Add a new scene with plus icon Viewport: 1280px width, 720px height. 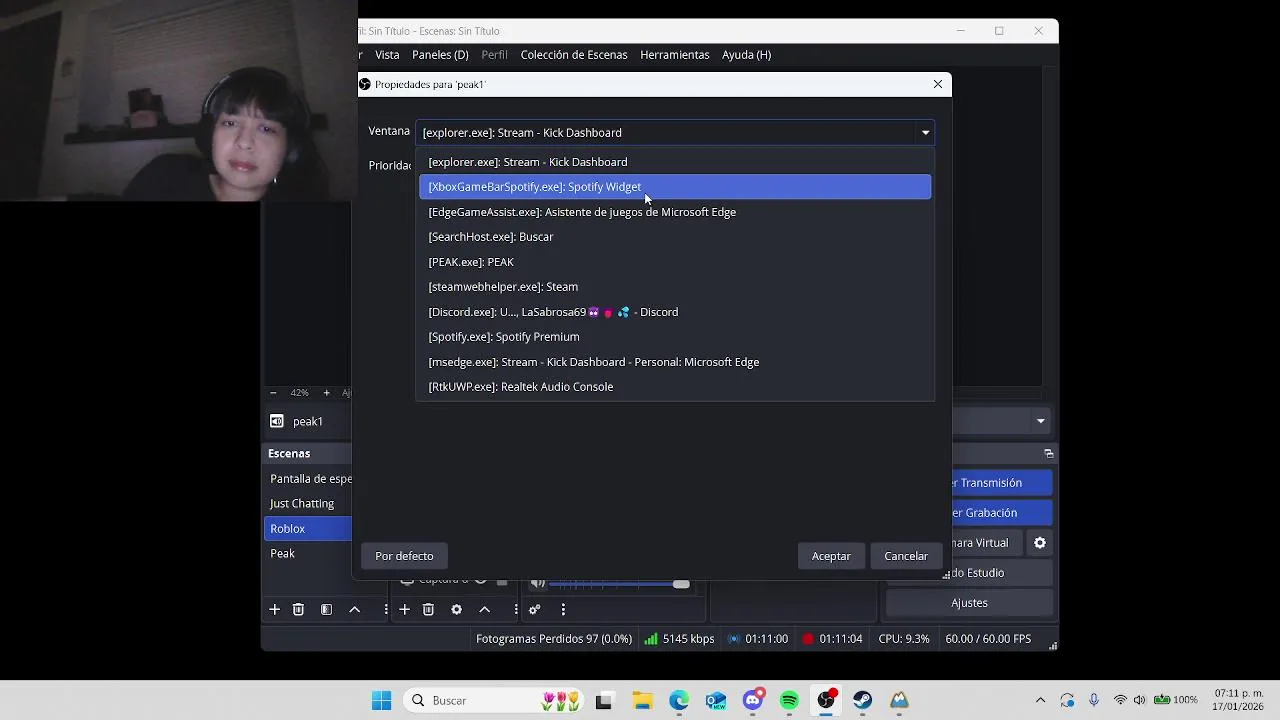pyautogui.click(x=274, y=609)
